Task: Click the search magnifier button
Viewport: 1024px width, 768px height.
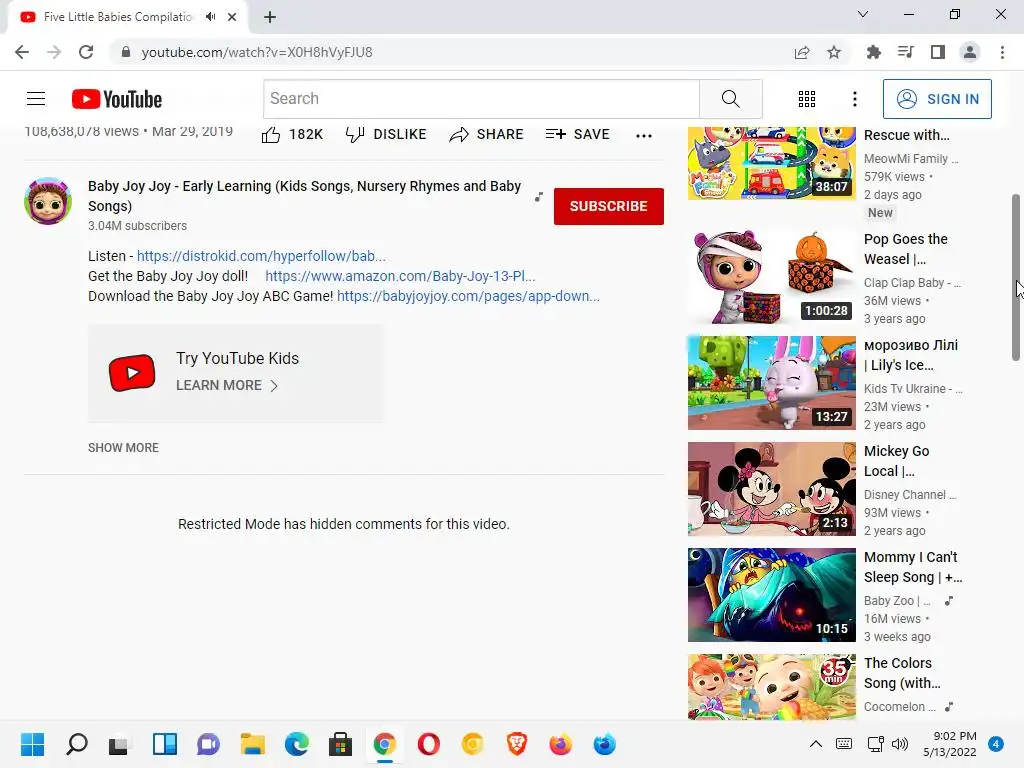Action: 731,99
